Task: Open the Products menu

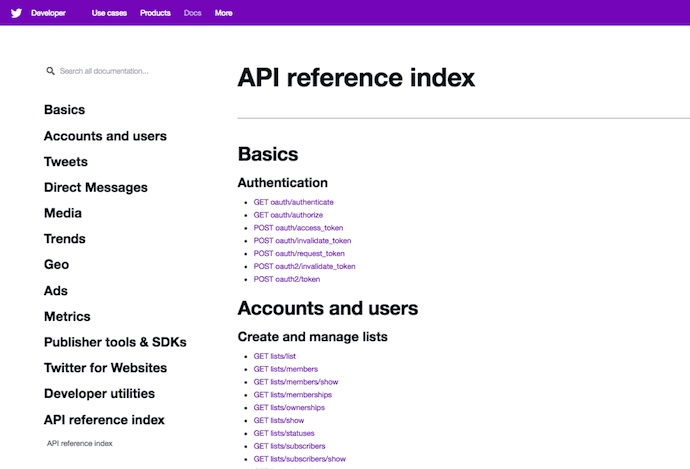Action: pyautogui.click(x=155, y=13)
